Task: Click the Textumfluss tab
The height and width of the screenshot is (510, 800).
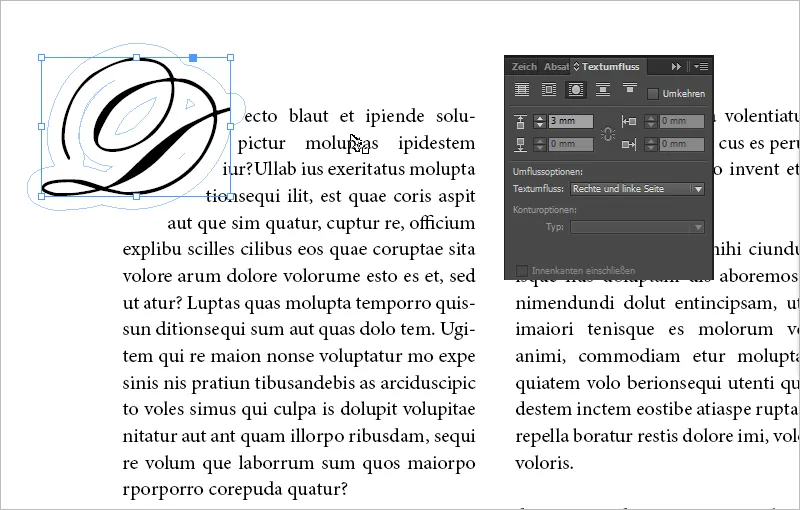Action: click(610, 67)
